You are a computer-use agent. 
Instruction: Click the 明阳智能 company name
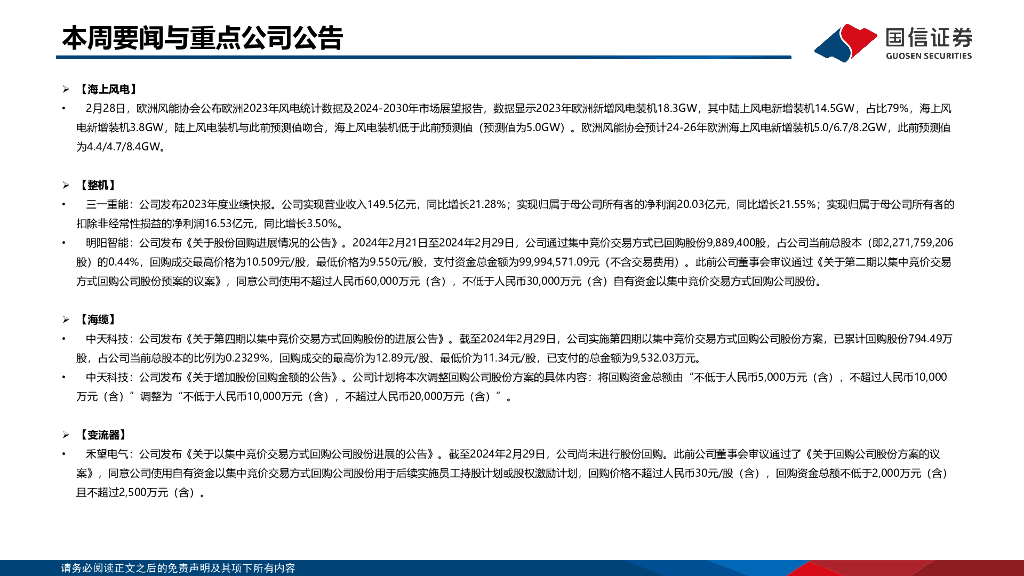(107, 243)
